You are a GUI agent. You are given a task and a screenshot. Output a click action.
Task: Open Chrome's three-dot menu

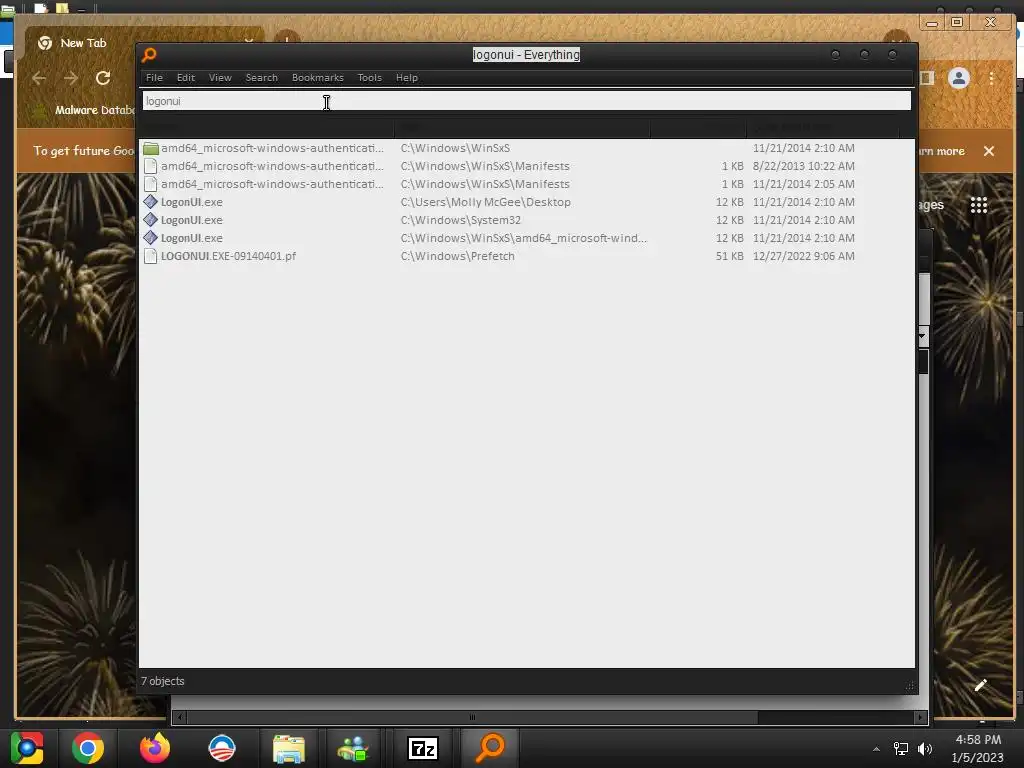pyautogui.click(x=991, y=78)
